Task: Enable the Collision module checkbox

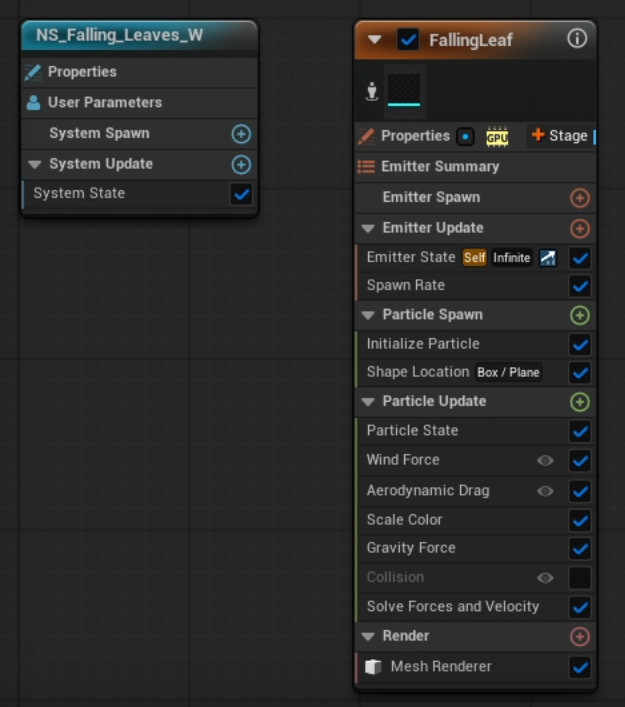Action: coord(579,578)
